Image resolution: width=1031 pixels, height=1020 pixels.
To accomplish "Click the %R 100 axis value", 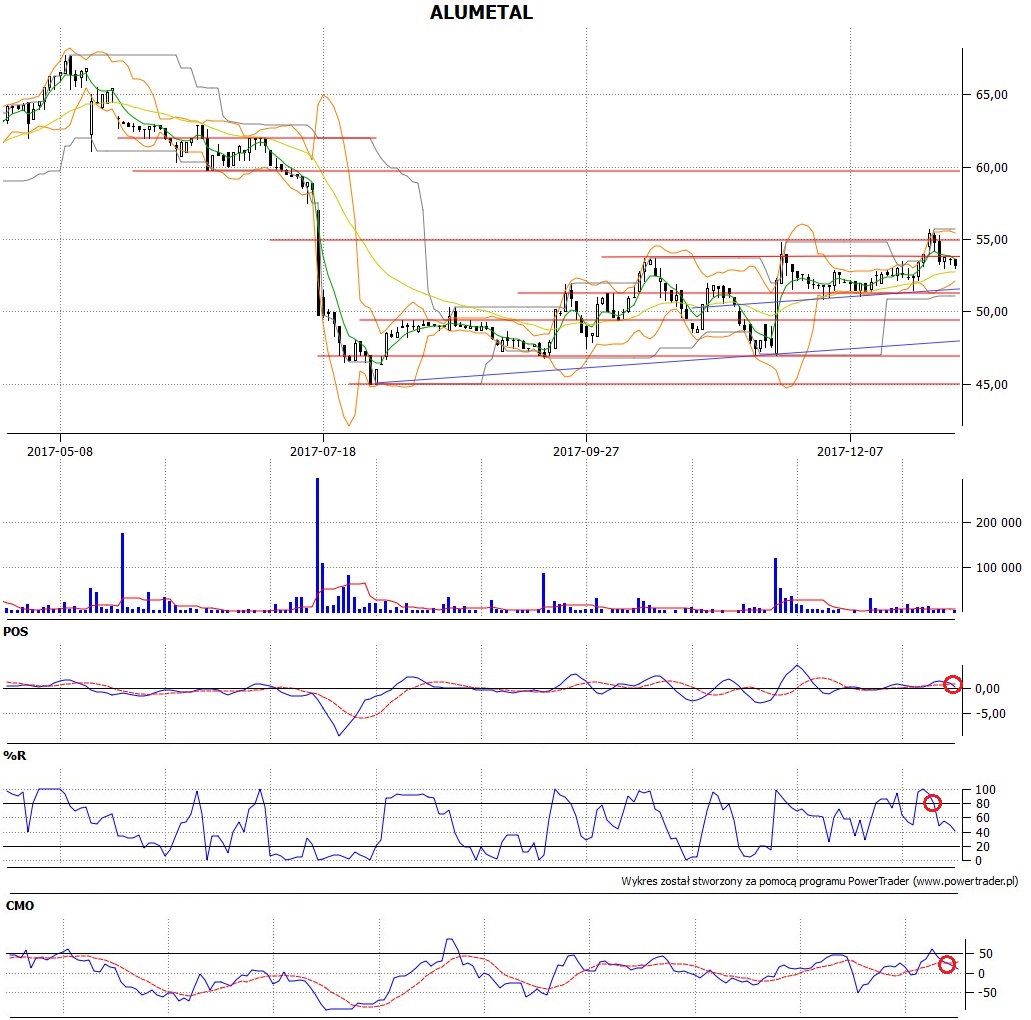I will point(986,790).
